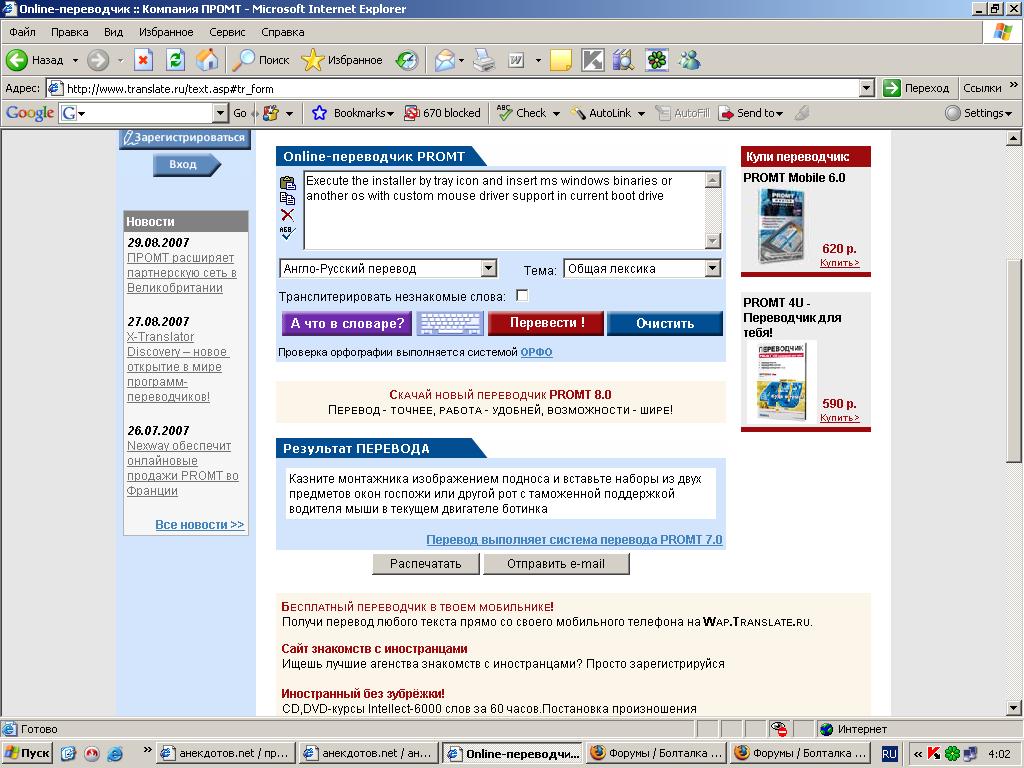1024x768 pixels.
Task: Refresh the page with green arrows icon
Action: tap(175, 60)
